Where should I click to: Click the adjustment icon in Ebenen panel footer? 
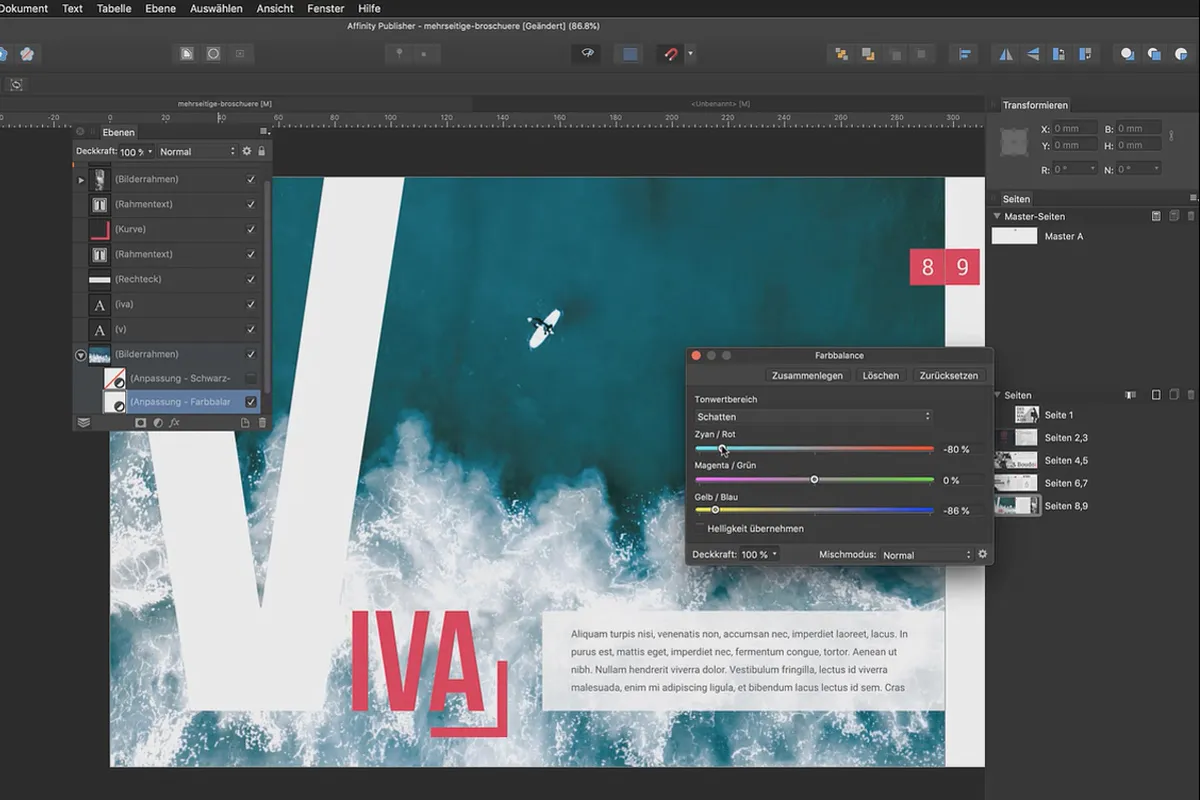coord(158,423)
